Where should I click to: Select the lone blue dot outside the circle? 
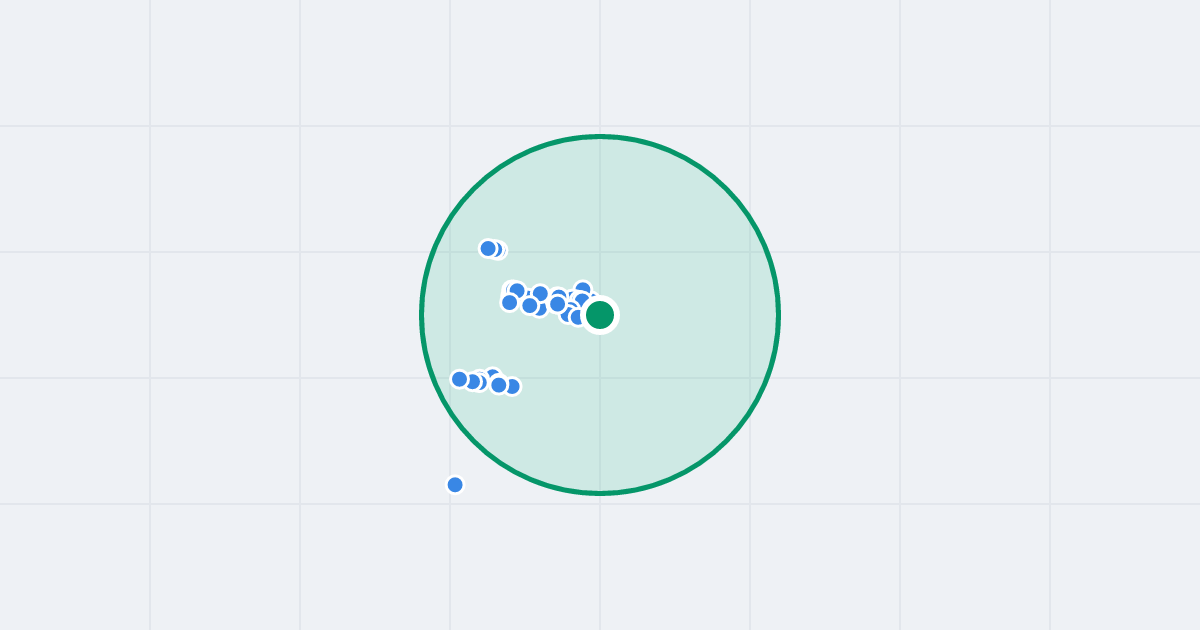point(455,485)
